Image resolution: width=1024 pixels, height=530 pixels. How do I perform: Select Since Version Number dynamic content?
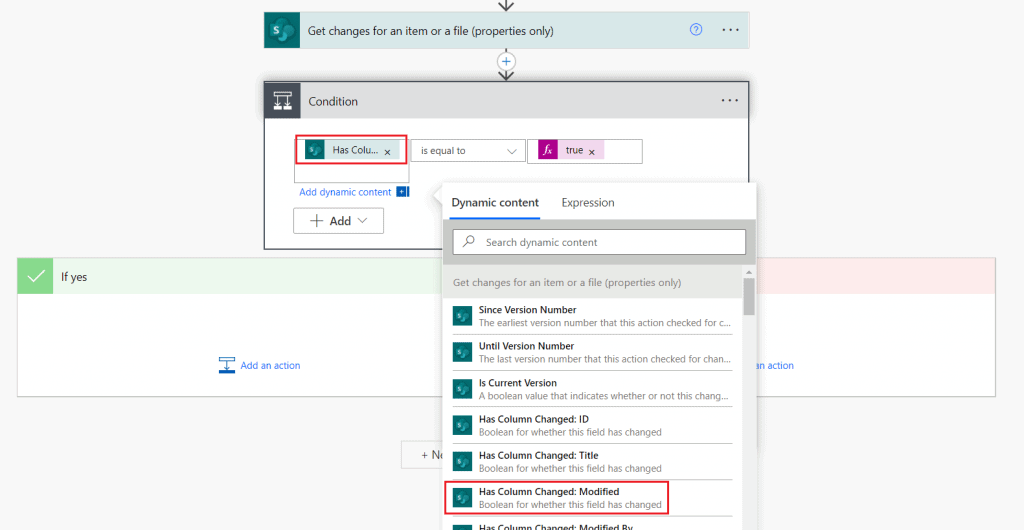click(x=592, y=316)
